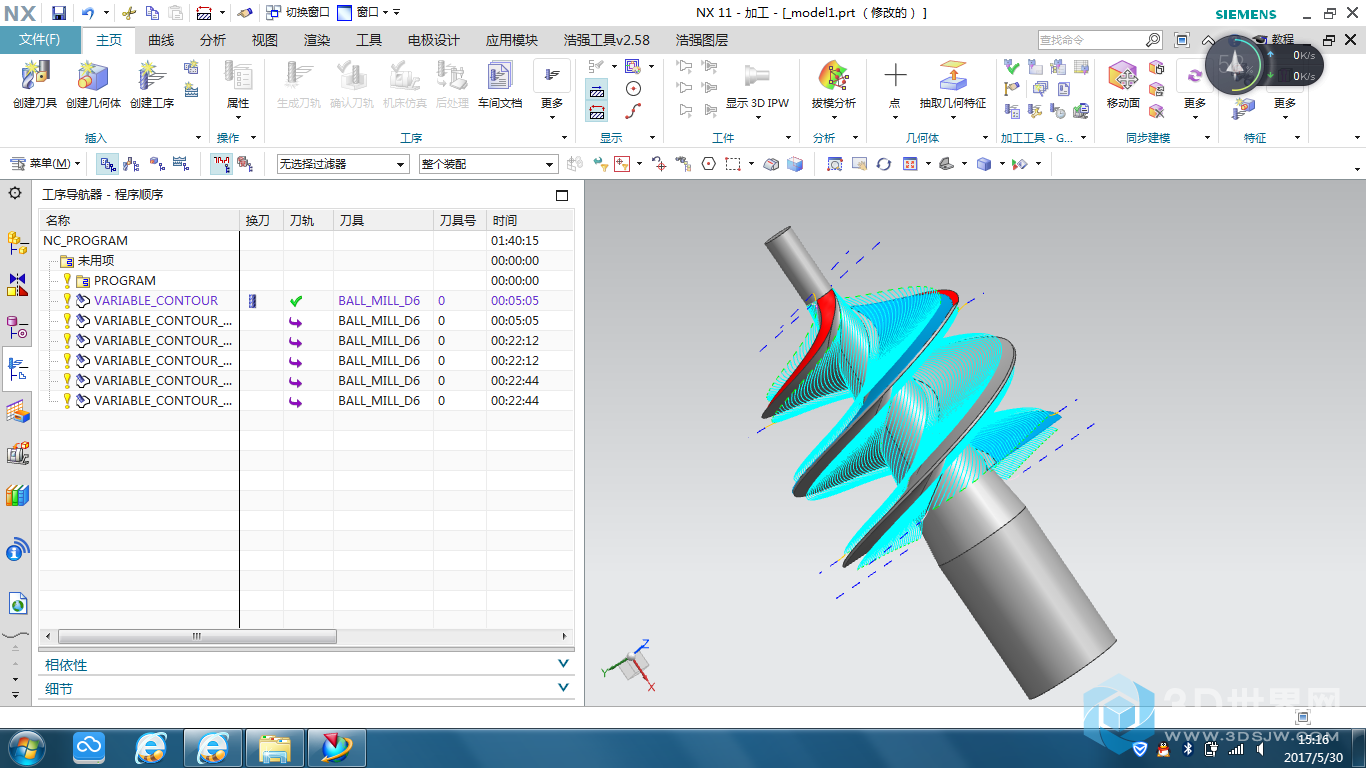This screenshot has height=768, width=1366.
Task: Click the 创建刀具 create tool icon
Action: pyautogui.click(x=35, y=77)
